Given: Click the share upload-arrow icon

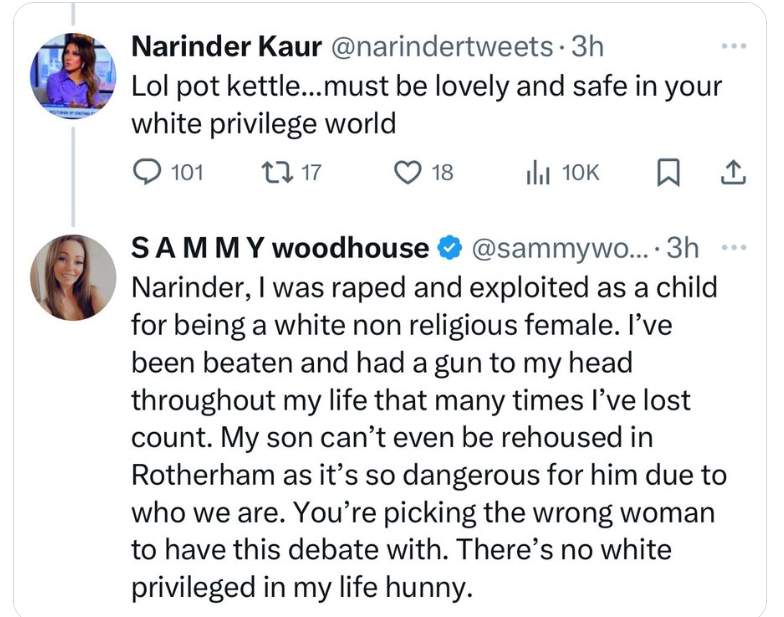Looking at the screenshot, I should pyautogui.click(x=732, y=173).
